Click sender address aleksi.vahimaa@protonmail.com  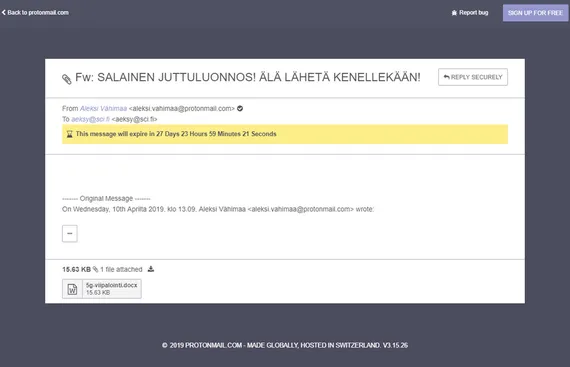(182, 108)
